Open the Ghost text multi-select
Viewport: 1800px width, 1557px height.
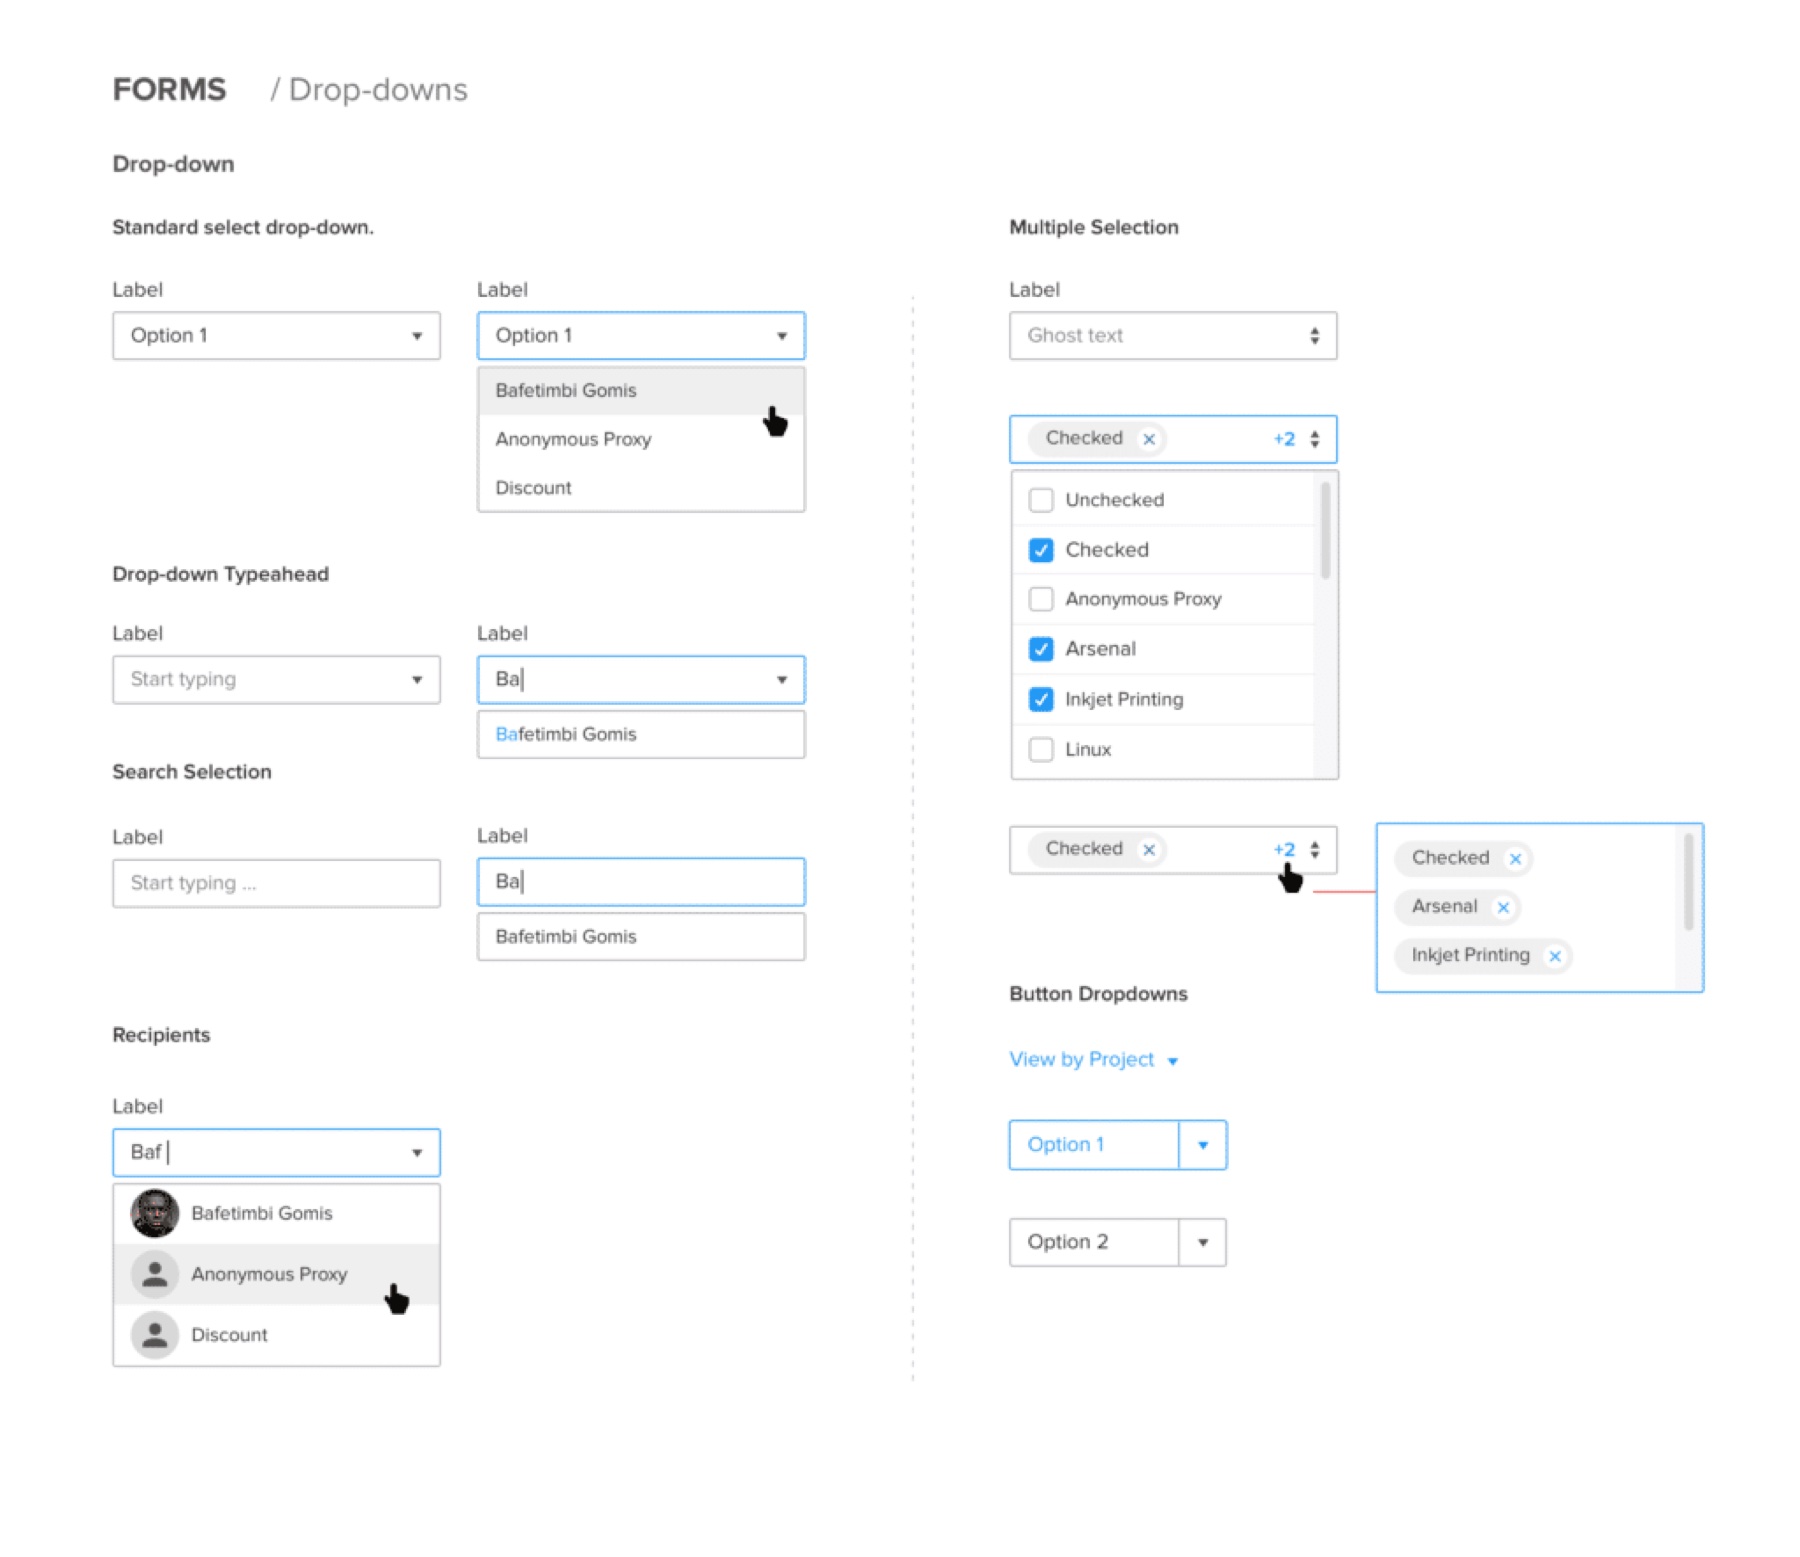1173,336
